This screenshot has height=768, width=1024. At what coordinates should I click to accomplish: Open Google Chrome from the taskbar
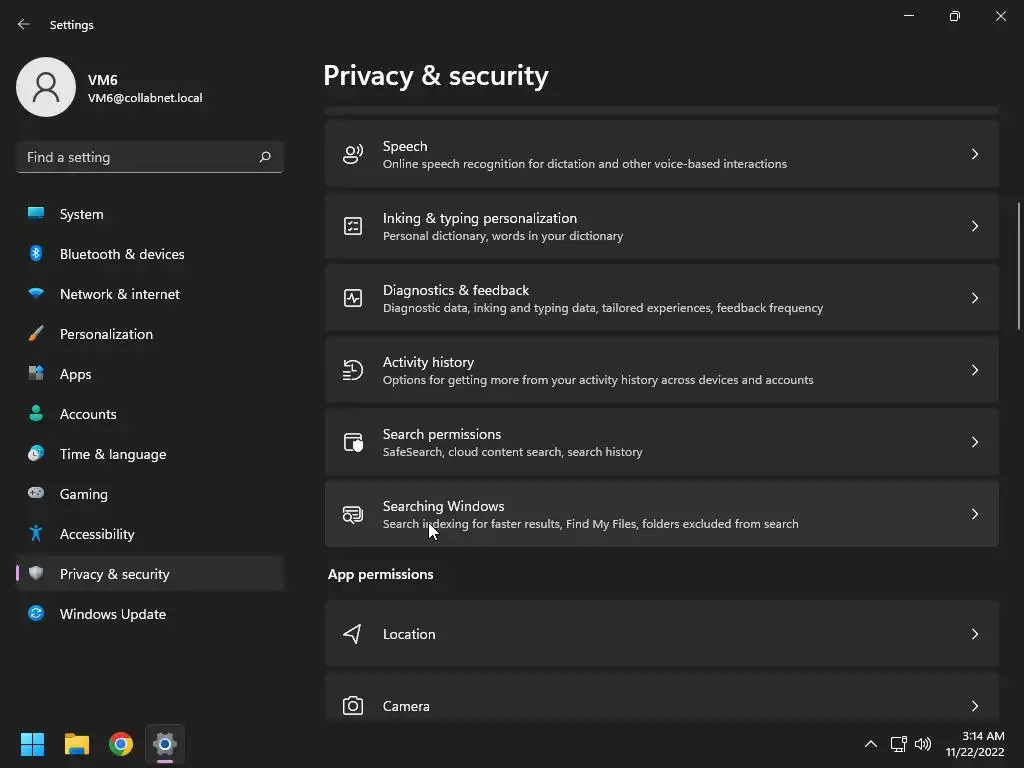click(x=121, y=744)
